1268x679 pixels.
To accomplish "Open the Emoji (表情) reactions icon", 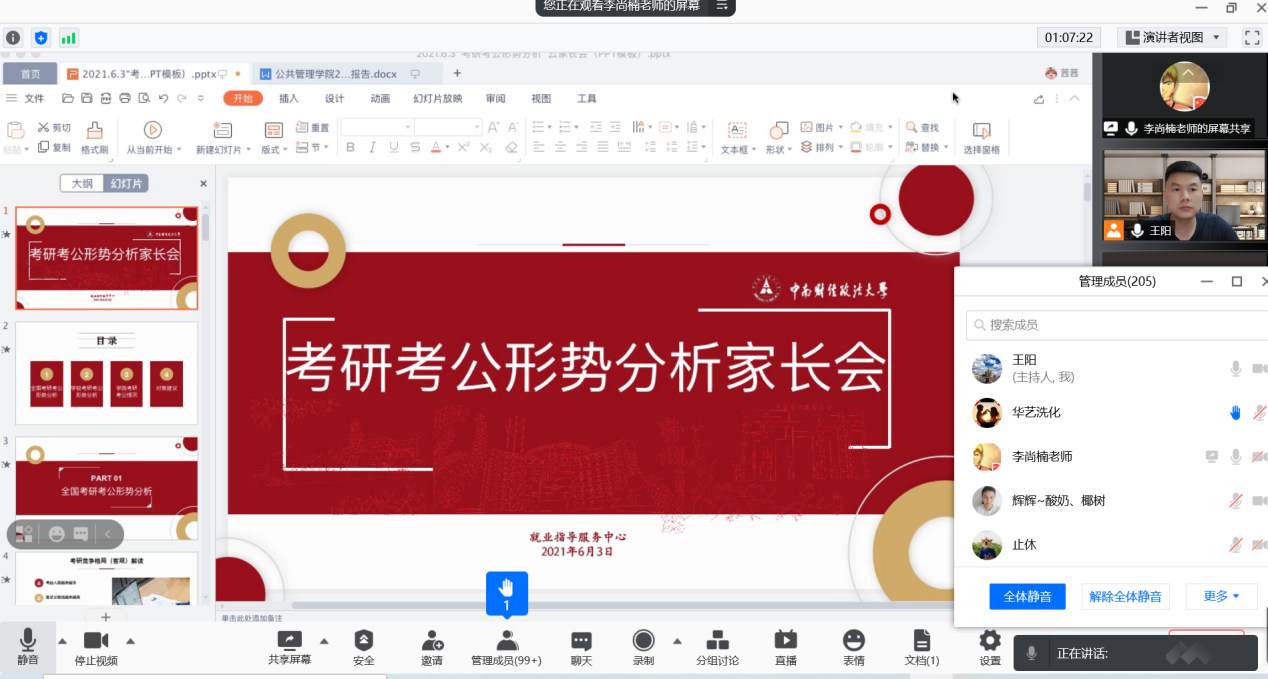I will click(x=853, y=641).
